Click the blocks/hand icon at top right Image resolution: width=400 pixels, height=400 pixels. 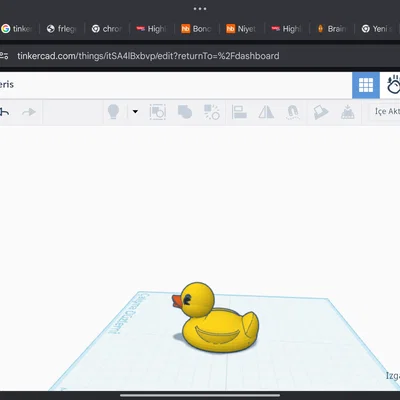click(393, 85)
